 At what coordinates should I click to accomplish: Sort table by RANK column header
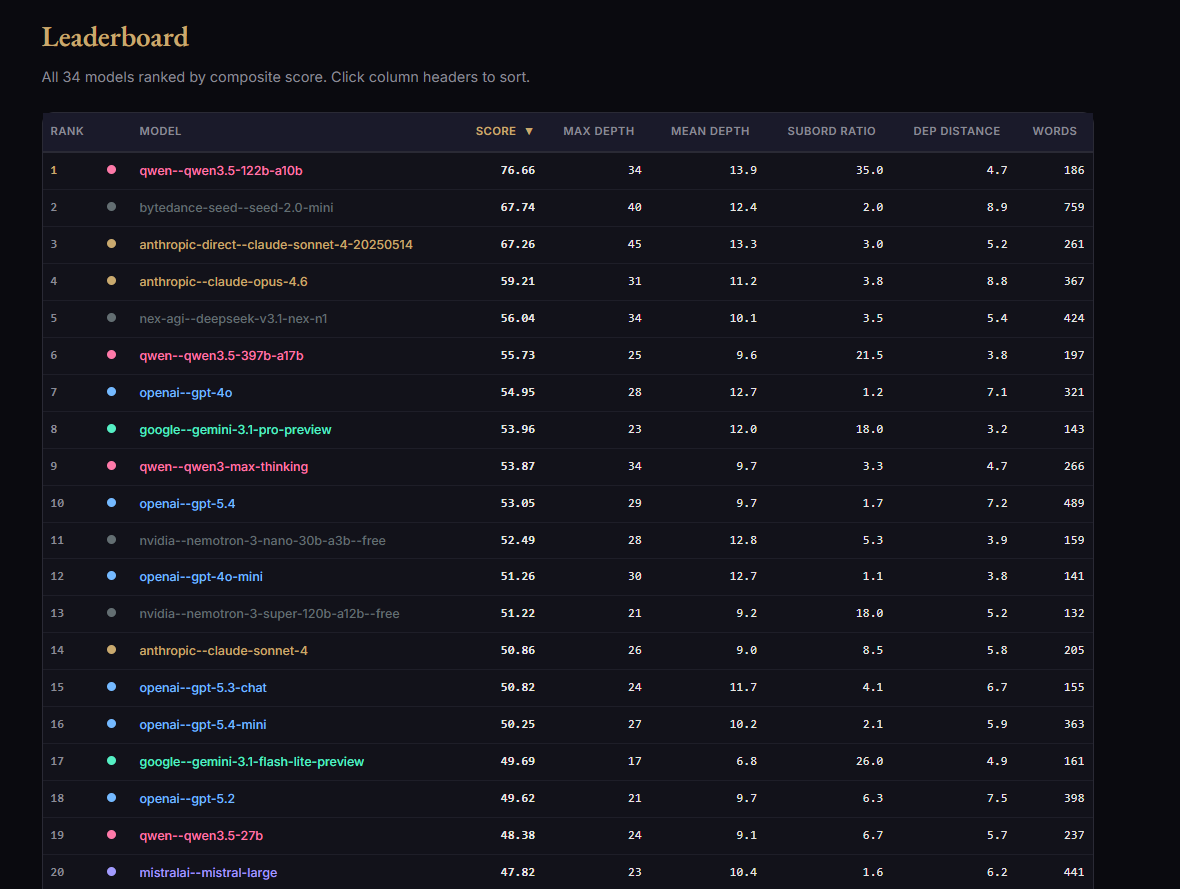[67, 131]
